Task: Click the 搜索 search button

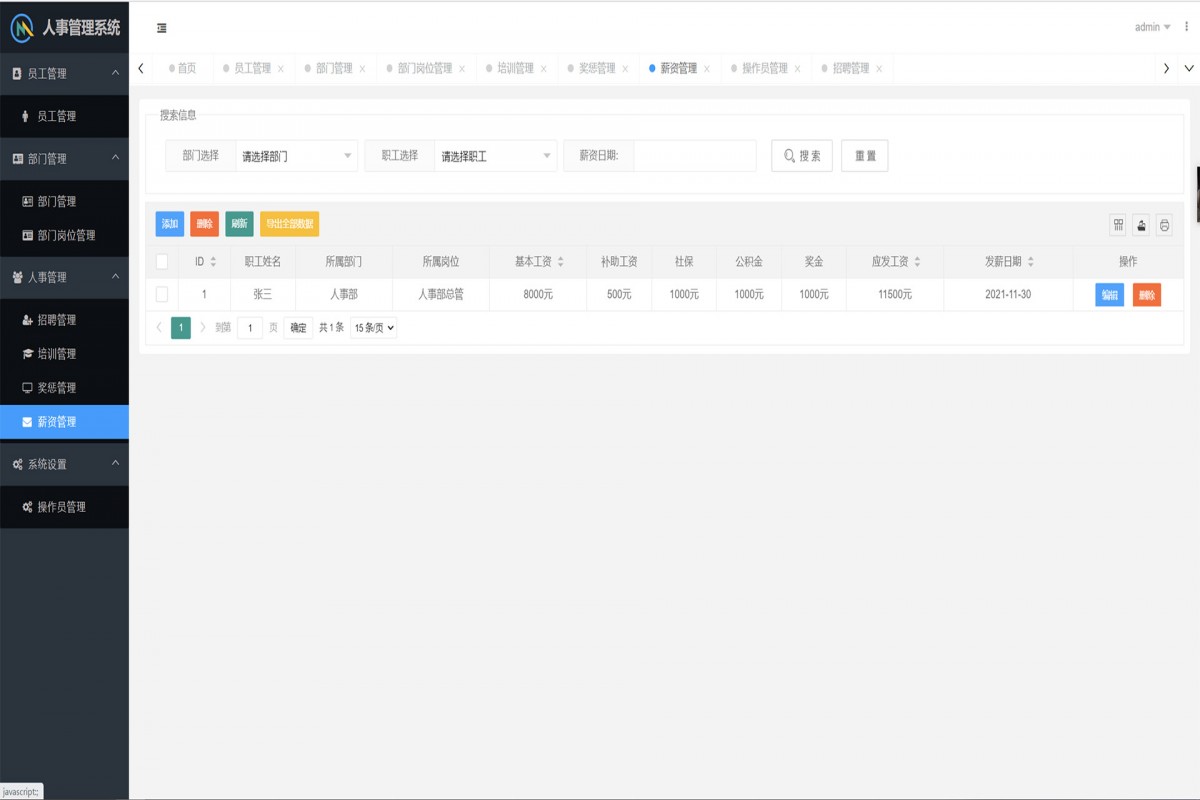Action: coord(801,155)
